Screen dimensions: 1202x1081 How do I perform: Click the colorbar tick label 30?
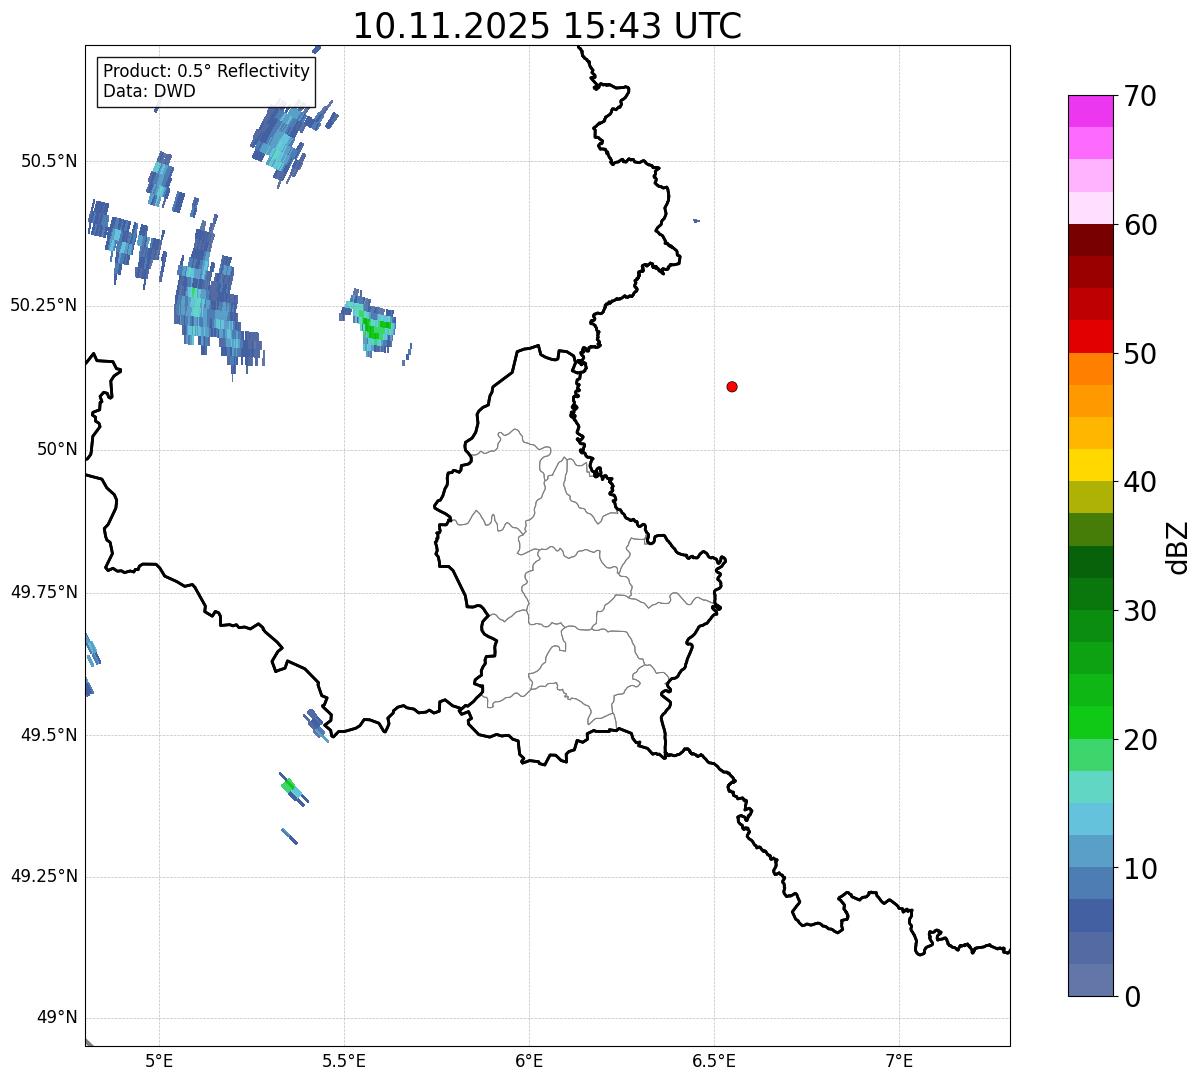pos(1140,611)
